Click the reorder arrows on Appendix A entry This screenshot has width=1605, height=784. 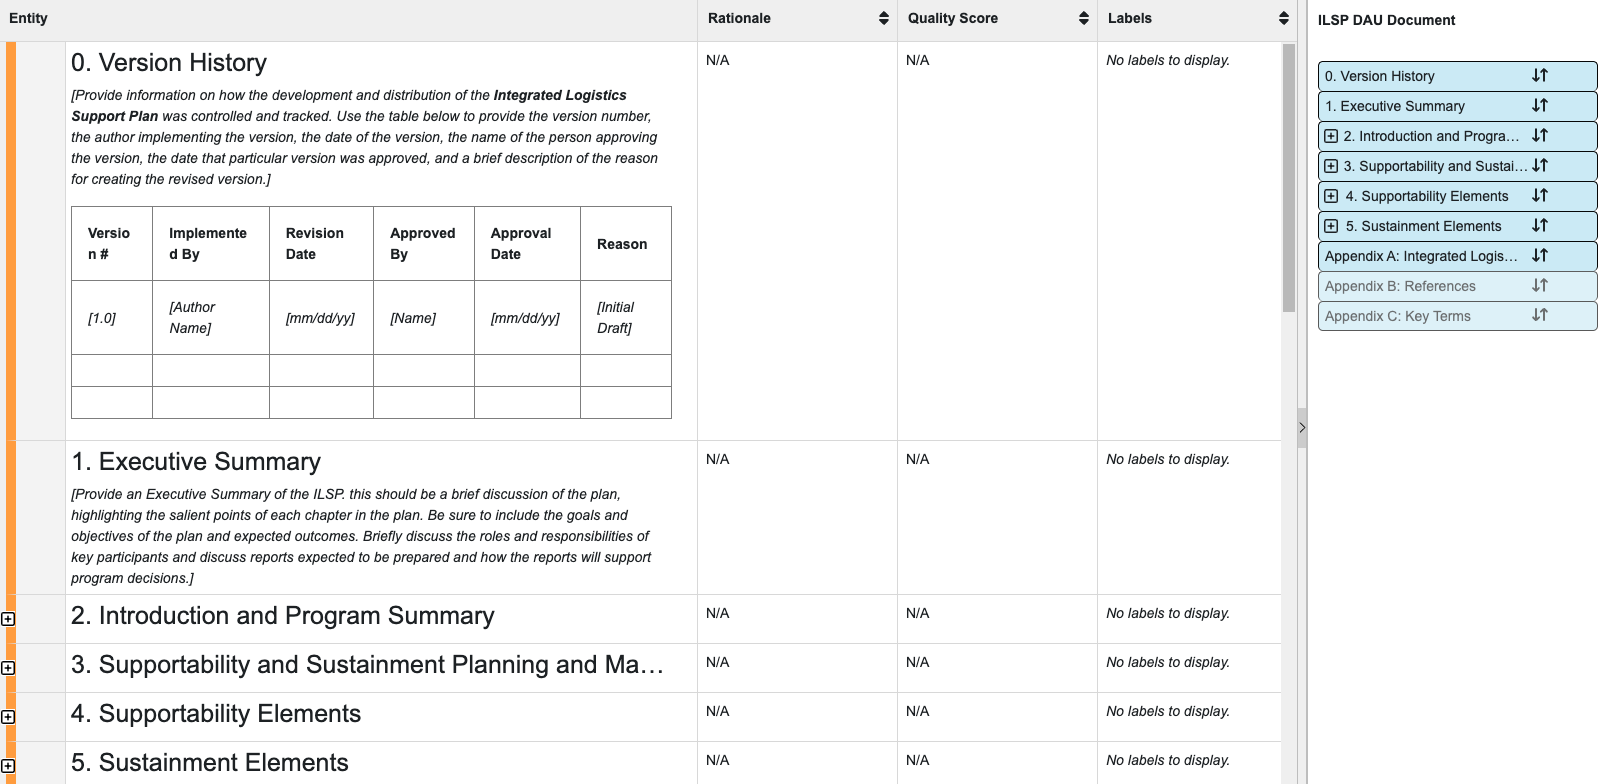1539,256
